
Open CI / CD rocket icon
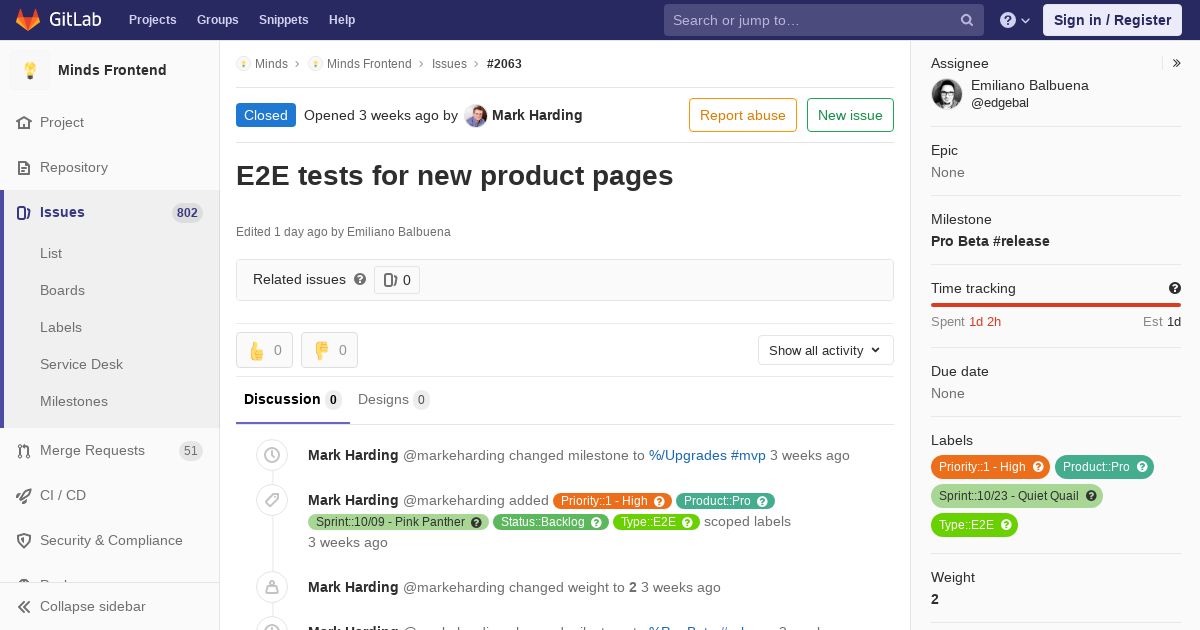coord(24,496)
